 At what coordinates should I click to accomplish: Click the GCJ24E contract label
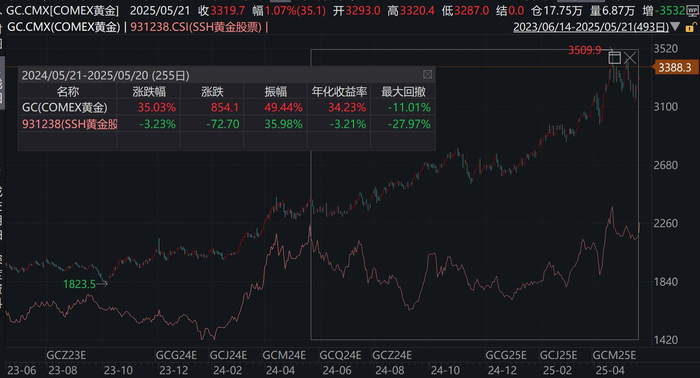[228, 355]
